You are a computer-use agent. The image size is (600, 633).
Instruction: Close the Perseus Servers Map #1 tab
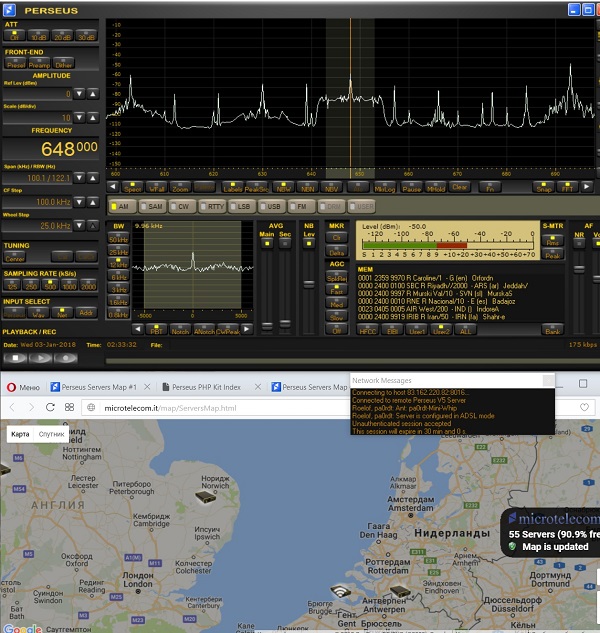[x=147, y=387]
